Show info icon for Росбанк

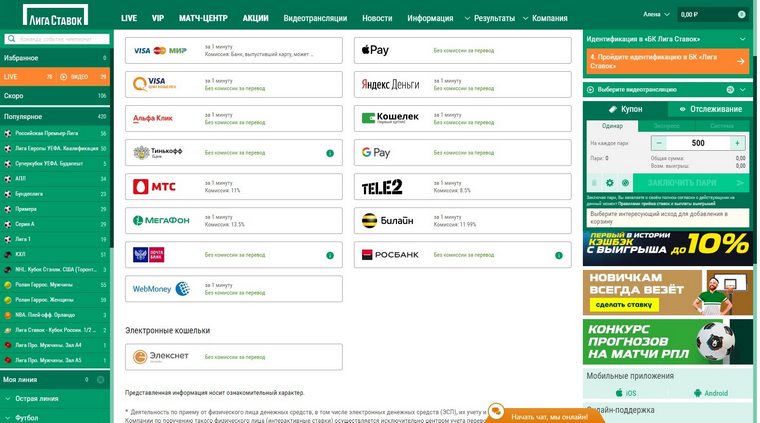click(559, 255)
